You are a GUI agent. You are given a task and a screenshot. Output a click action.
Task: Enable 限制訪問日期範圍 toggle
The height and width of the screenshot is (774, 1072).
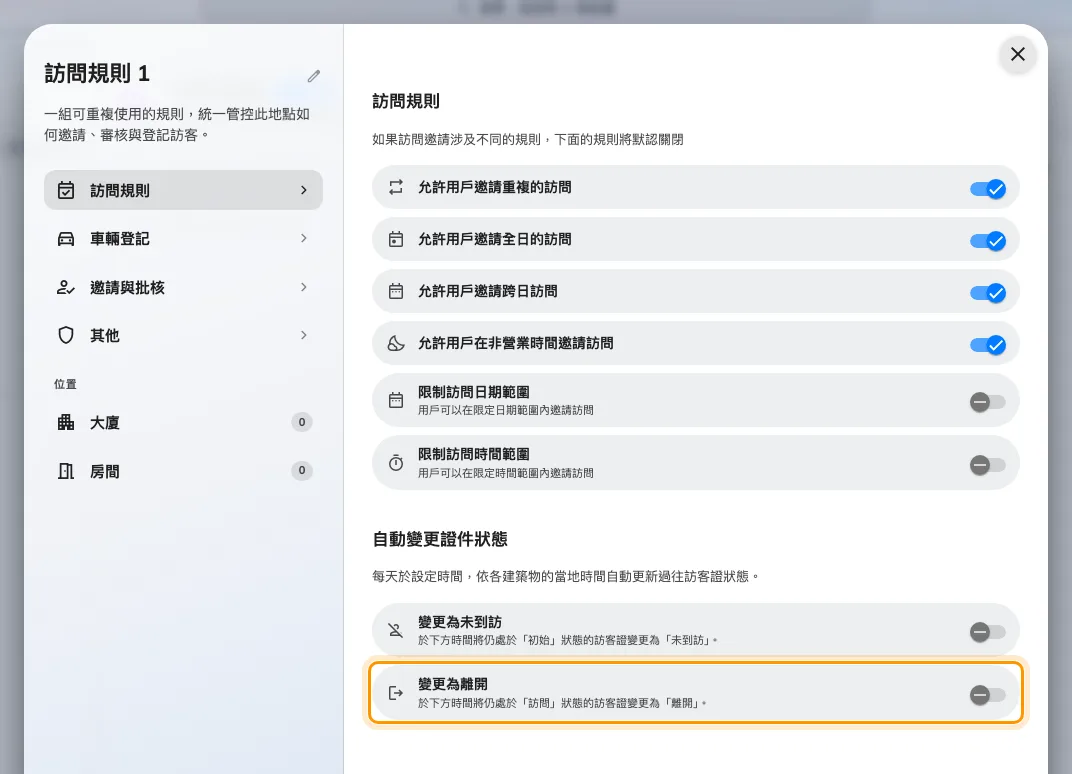tap(988, 402)
